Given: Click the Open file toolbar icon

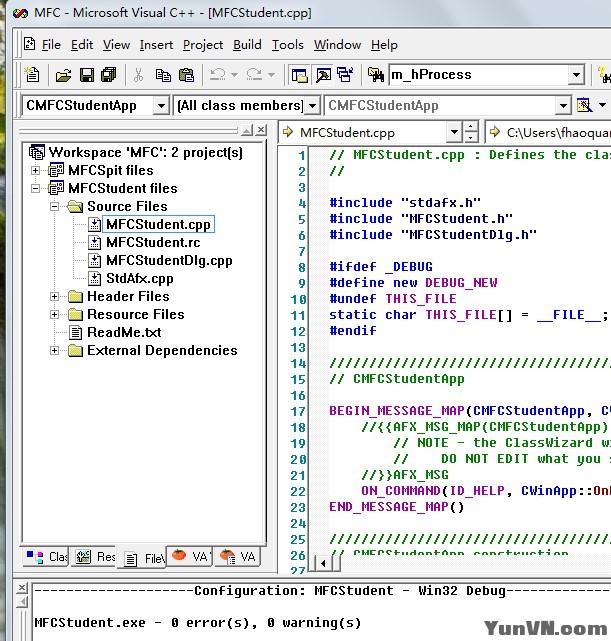Looking at the screenshot, I should [63, 75].
